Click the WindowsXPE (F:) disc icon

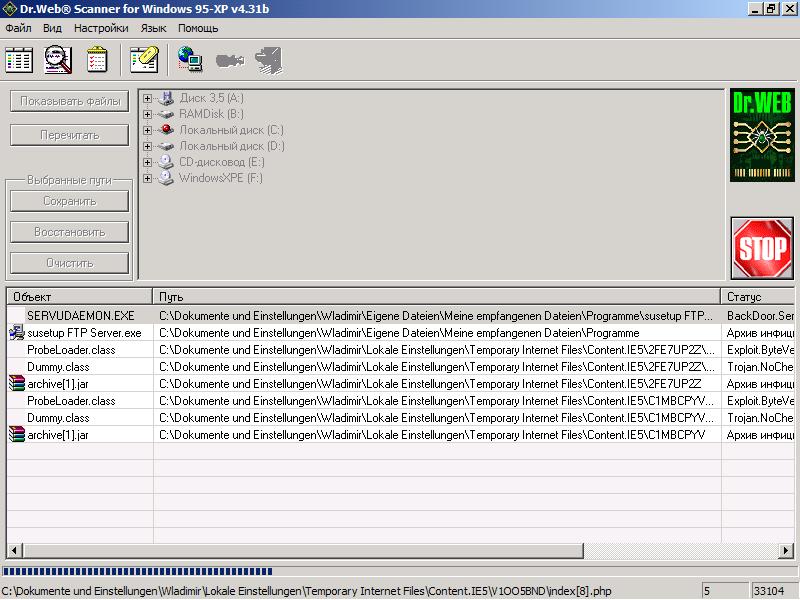coord(166,178)
